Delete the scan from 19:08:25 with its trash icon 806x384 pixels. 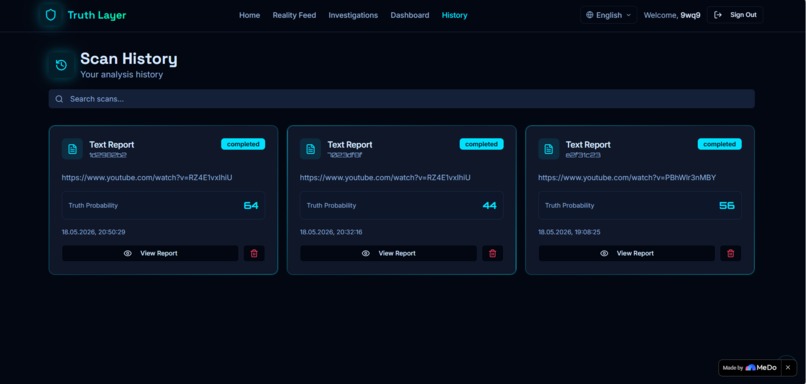pos(731,253)
